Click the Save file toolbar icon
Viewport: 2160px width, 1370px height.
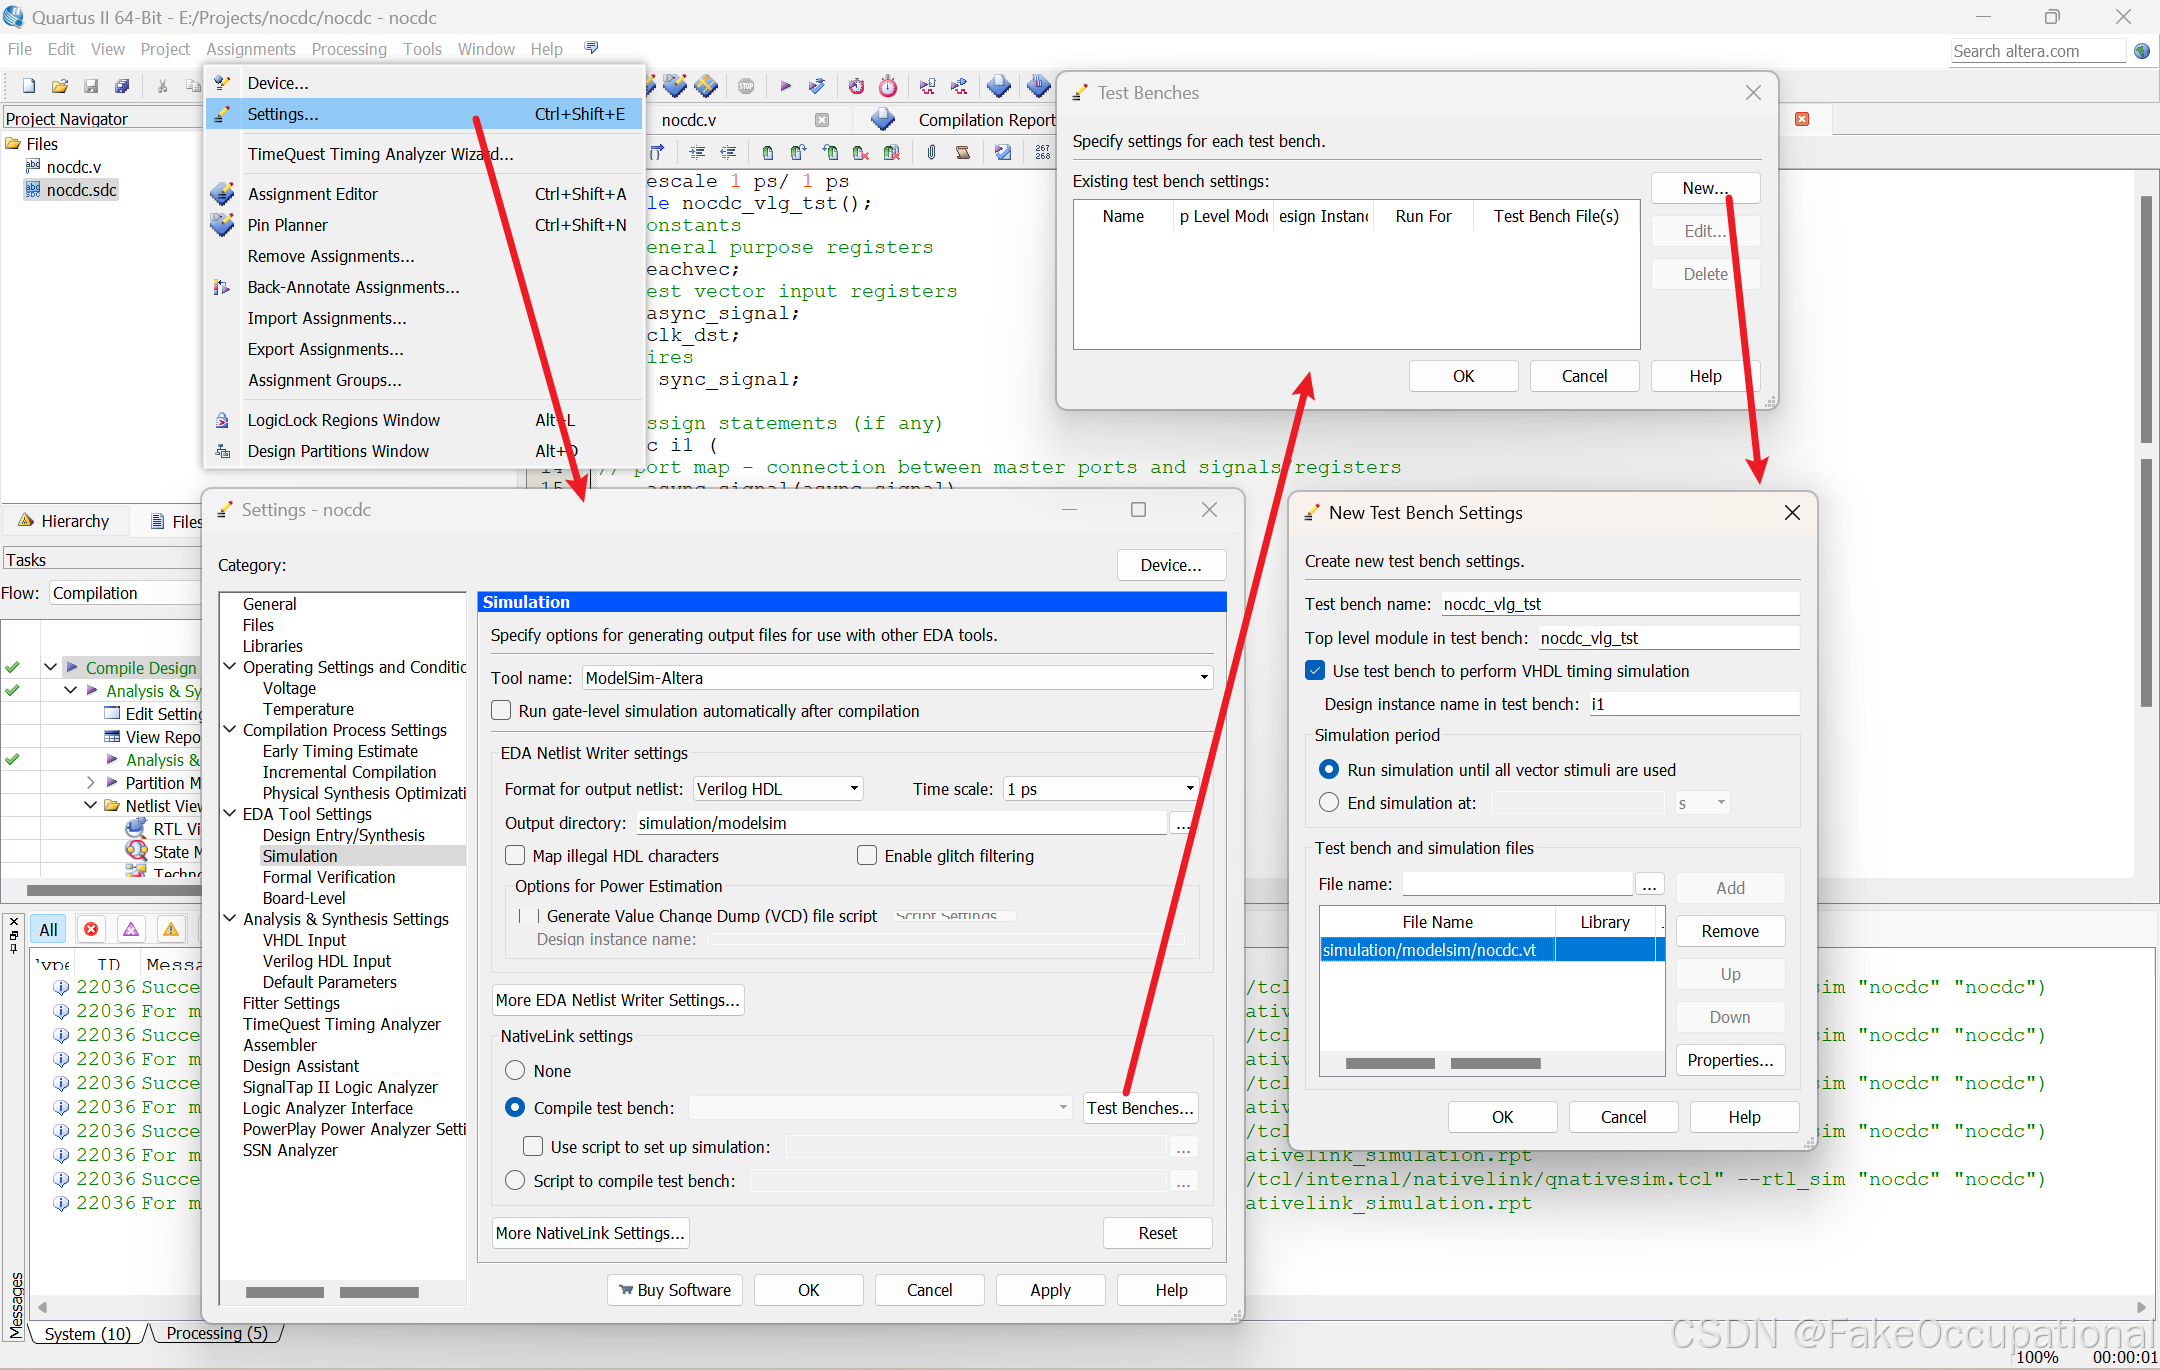click(91, 87)
